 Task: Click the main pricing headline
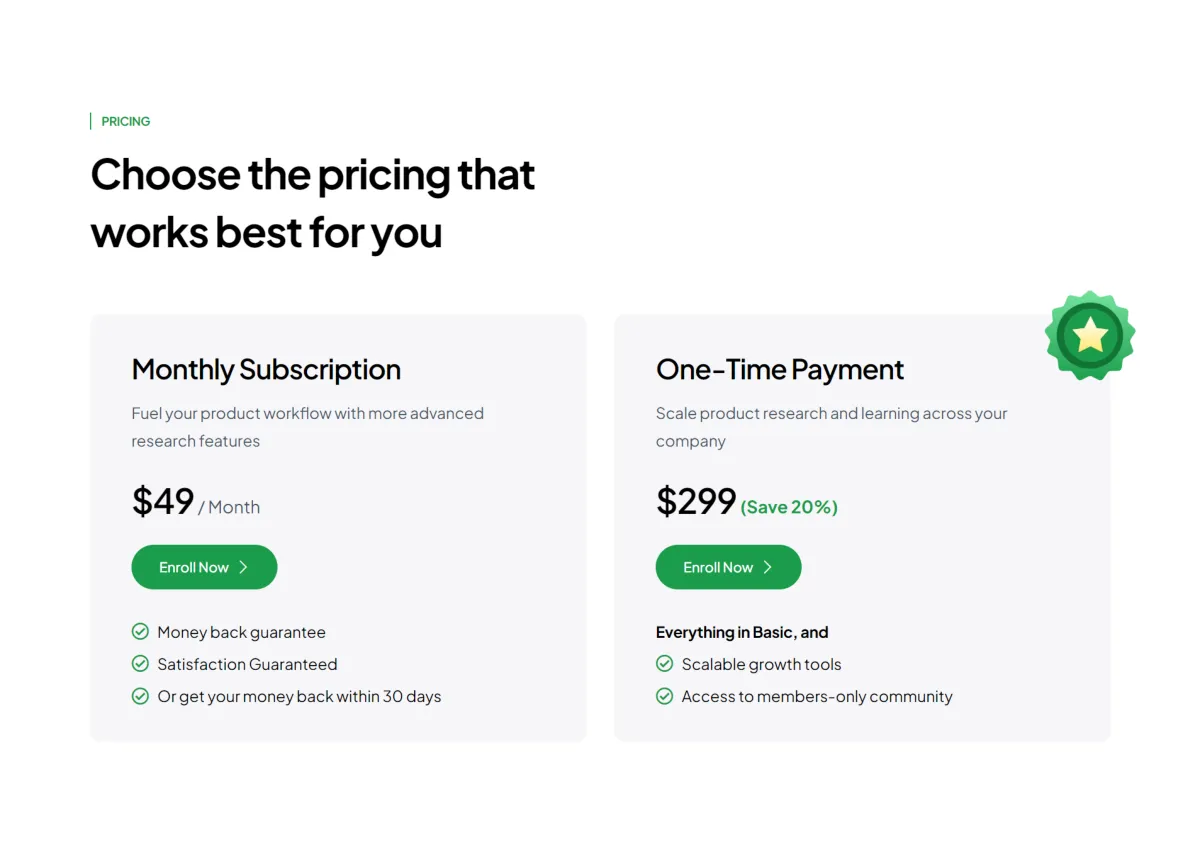tap(313, 204)
